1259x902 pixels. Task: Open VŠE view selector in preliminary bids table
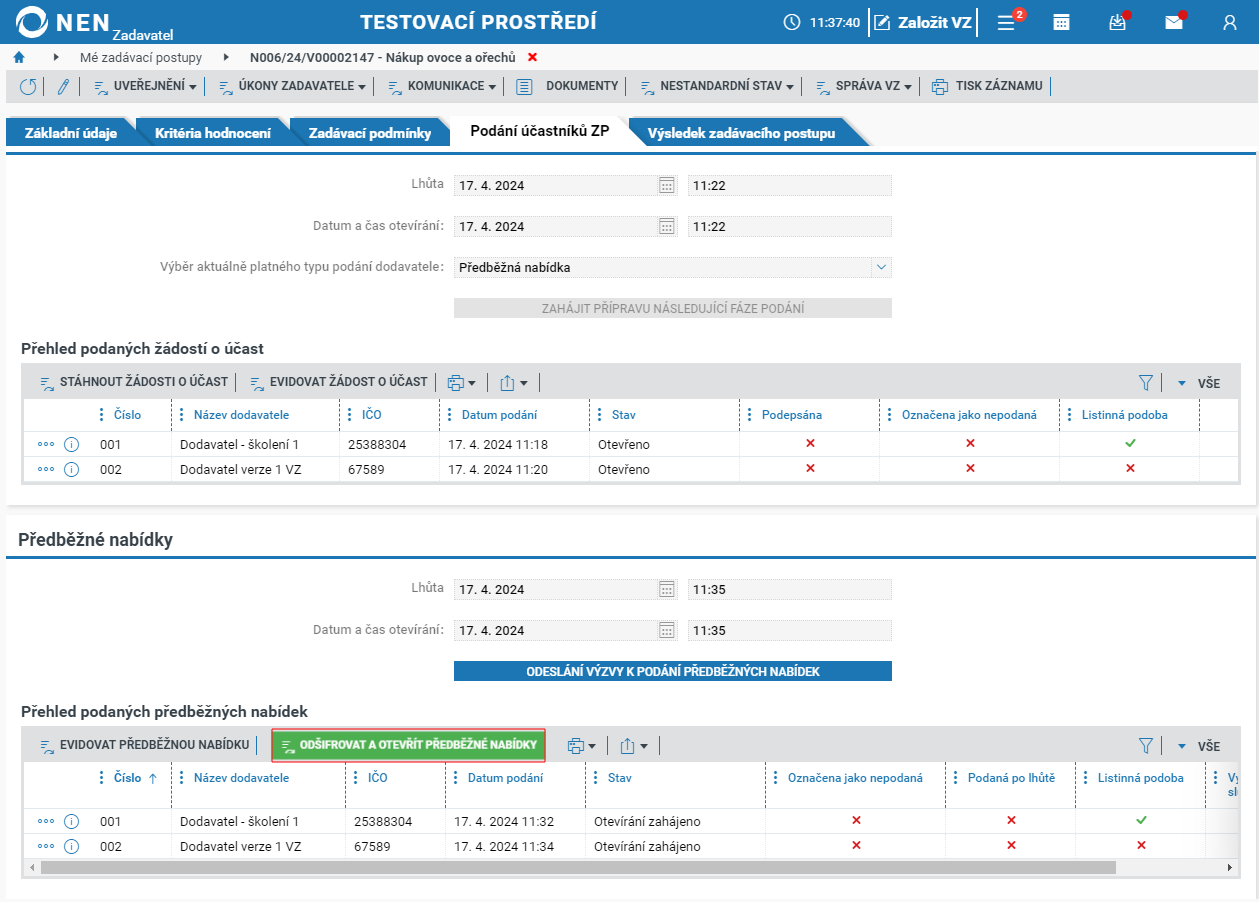coord(1198,746)
